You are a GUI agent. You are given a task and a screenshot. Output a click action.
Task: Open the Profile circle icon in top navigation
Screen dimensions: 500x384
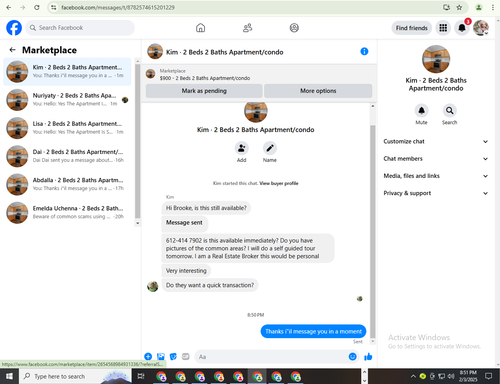pos(294,28)
